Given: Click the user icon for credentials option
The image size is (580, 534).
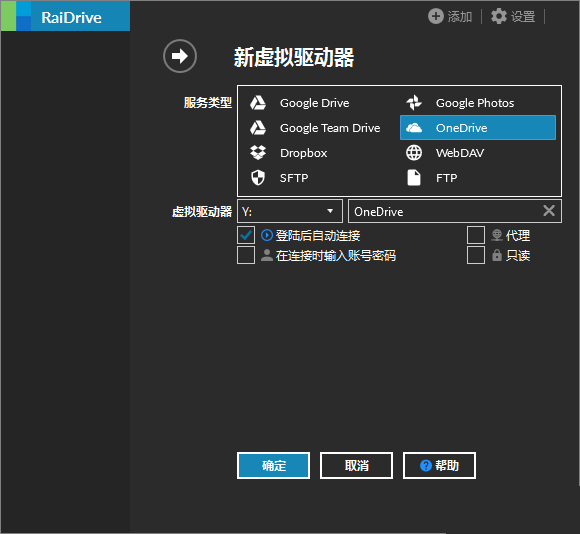Looking at the screenshot, I should pyautogui.click(x=267, y=255).
